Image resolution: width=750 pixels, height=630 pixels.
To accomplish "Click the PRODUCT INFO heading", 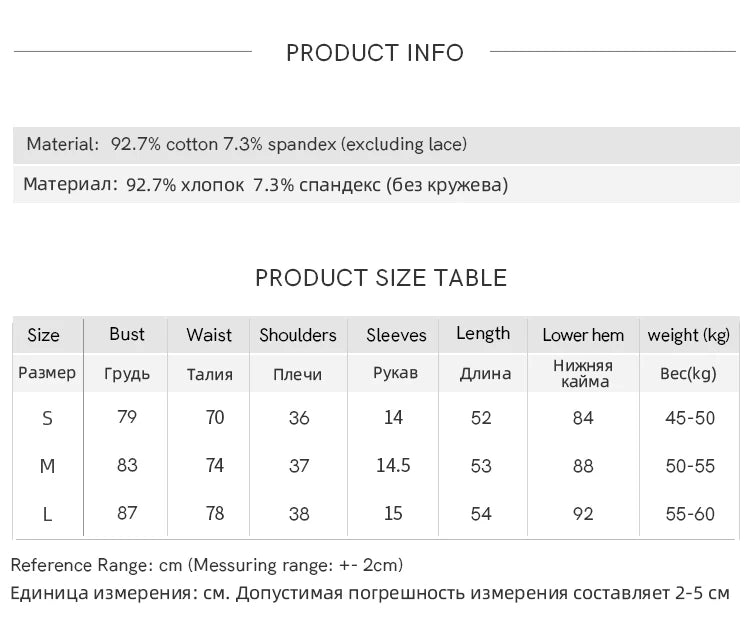I will coord(375,53).
